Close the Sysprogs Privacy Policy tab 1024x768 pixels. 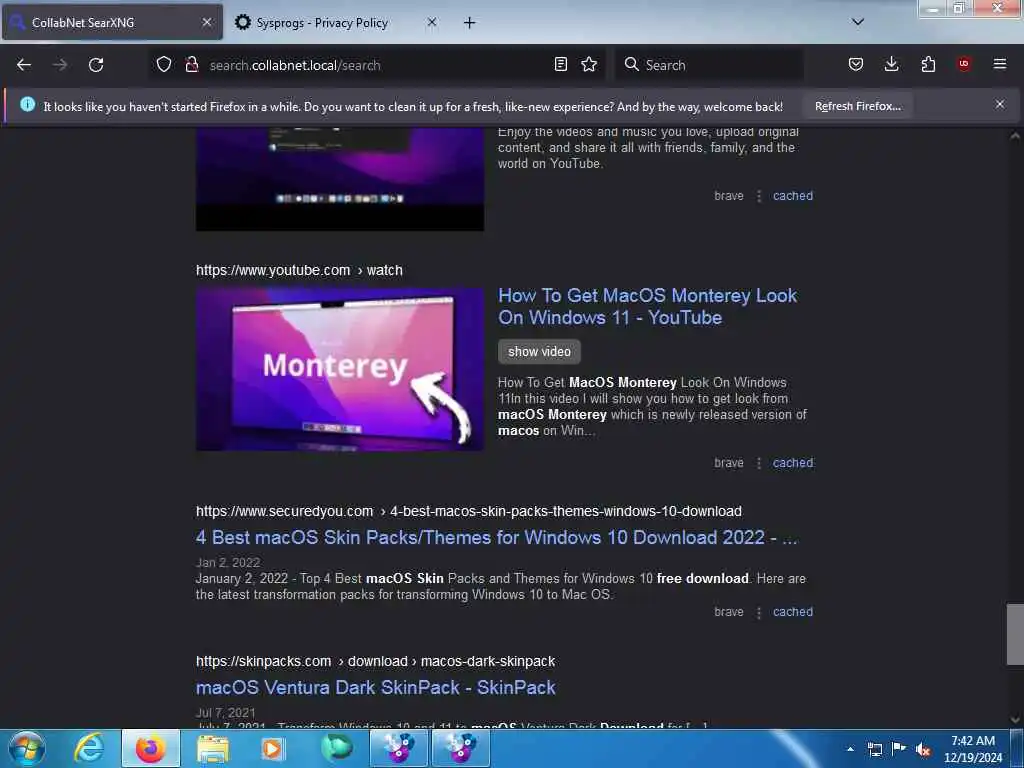(432, 22)
